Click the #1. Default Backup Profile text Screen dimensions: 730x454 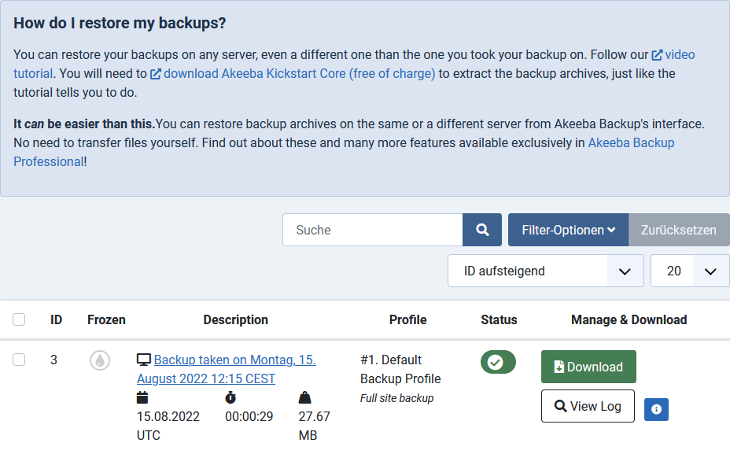[400, 369]
